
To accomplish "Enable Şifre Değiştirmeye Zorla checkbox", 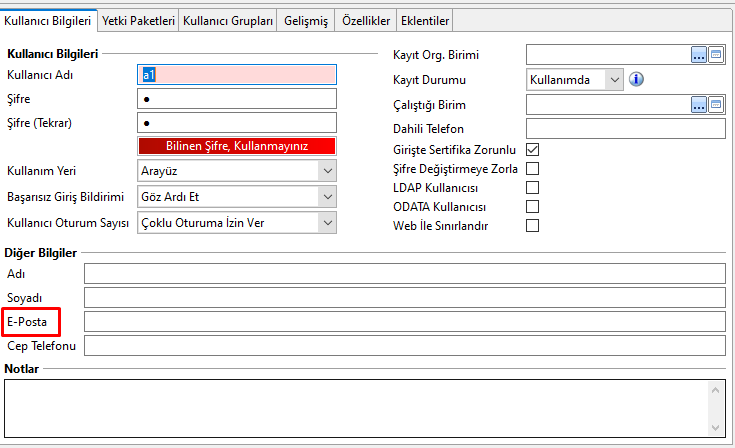I will coord(532,168).
